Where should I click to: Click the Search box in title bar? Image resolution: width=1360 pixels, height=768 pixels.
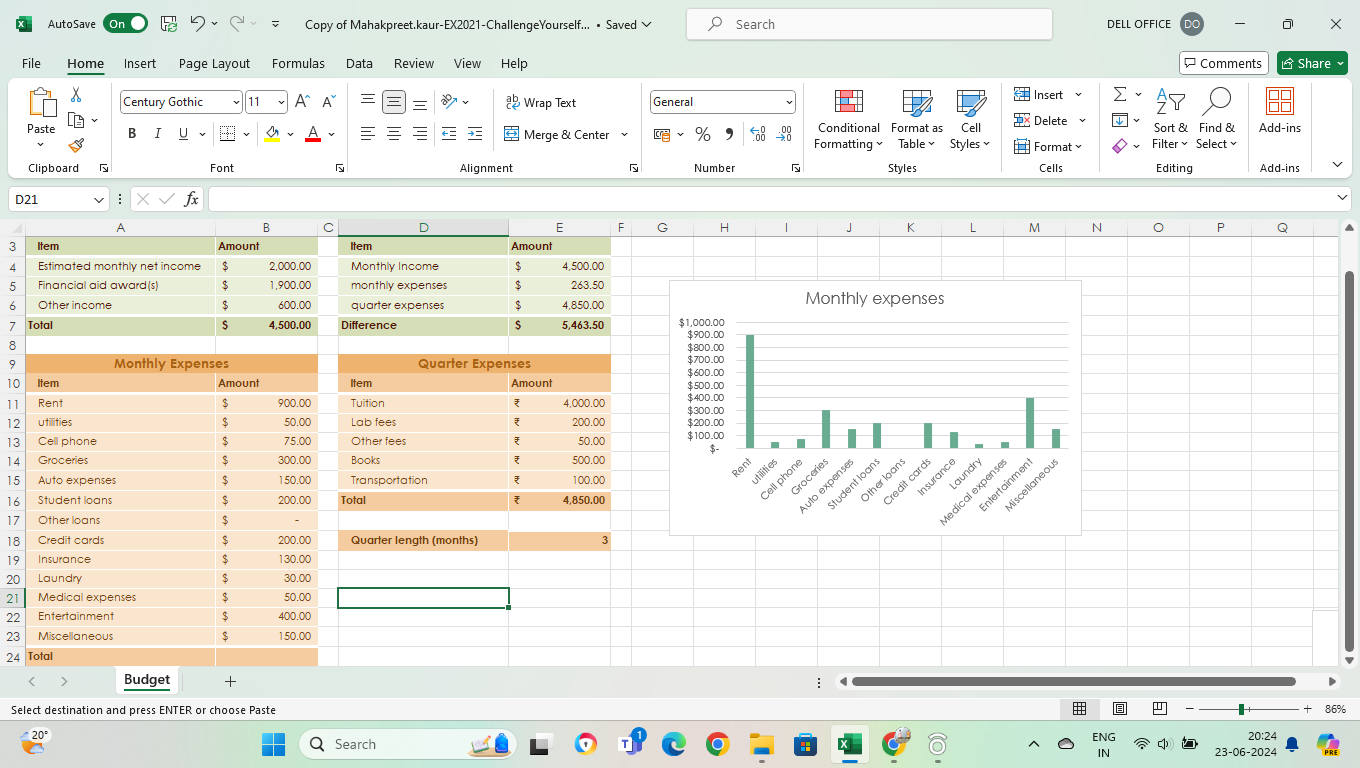(869, 24)
